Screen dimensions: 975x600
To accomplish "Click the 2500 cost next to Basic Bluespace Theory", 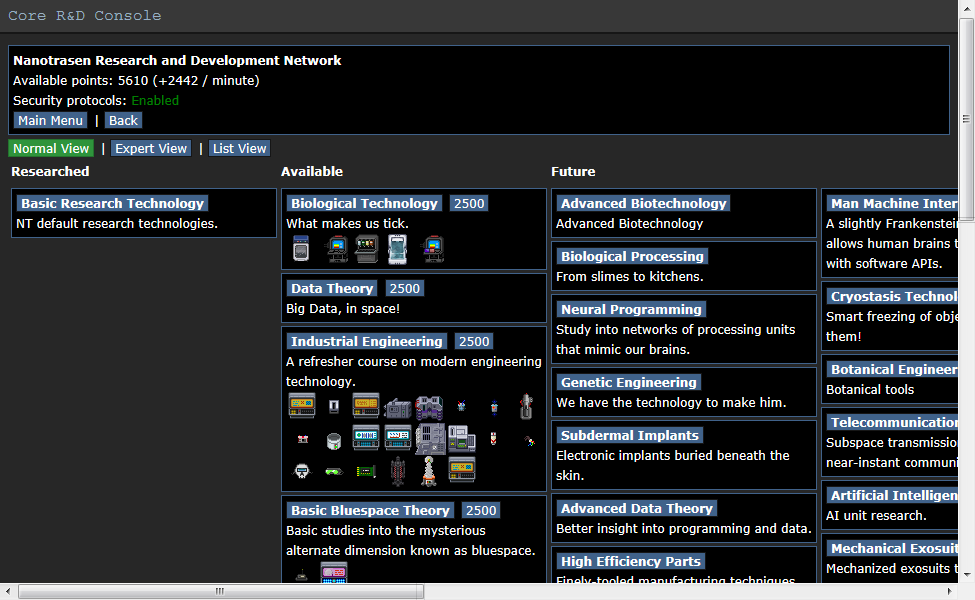I will [481, 510].
